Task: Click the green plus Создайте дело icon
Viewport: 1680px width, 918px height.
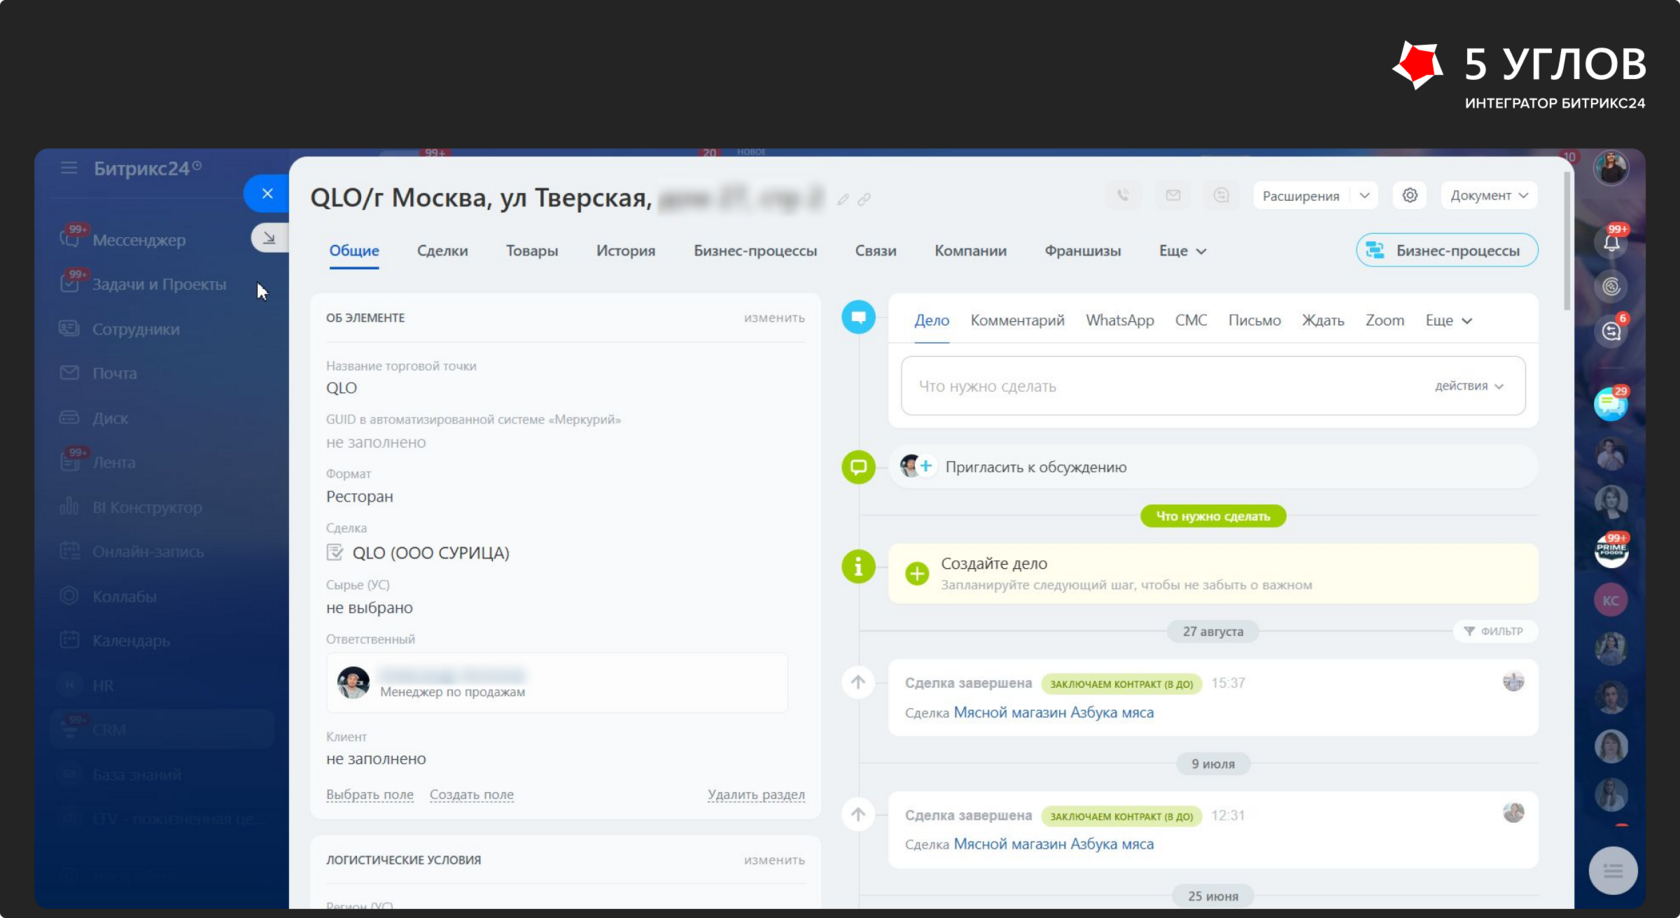Action: (x=916, y=573)
